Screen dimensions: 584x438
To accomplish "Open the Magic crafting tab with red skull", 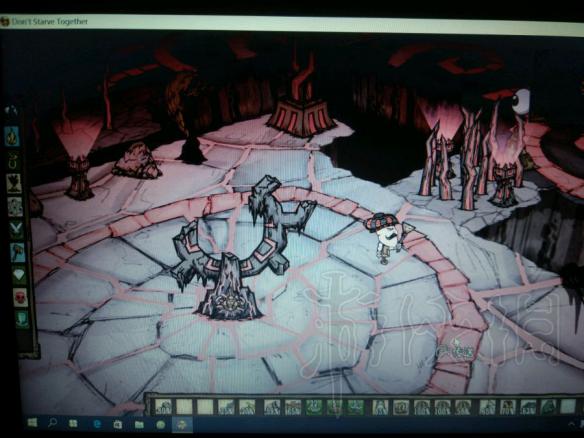I will pos(20,298).
